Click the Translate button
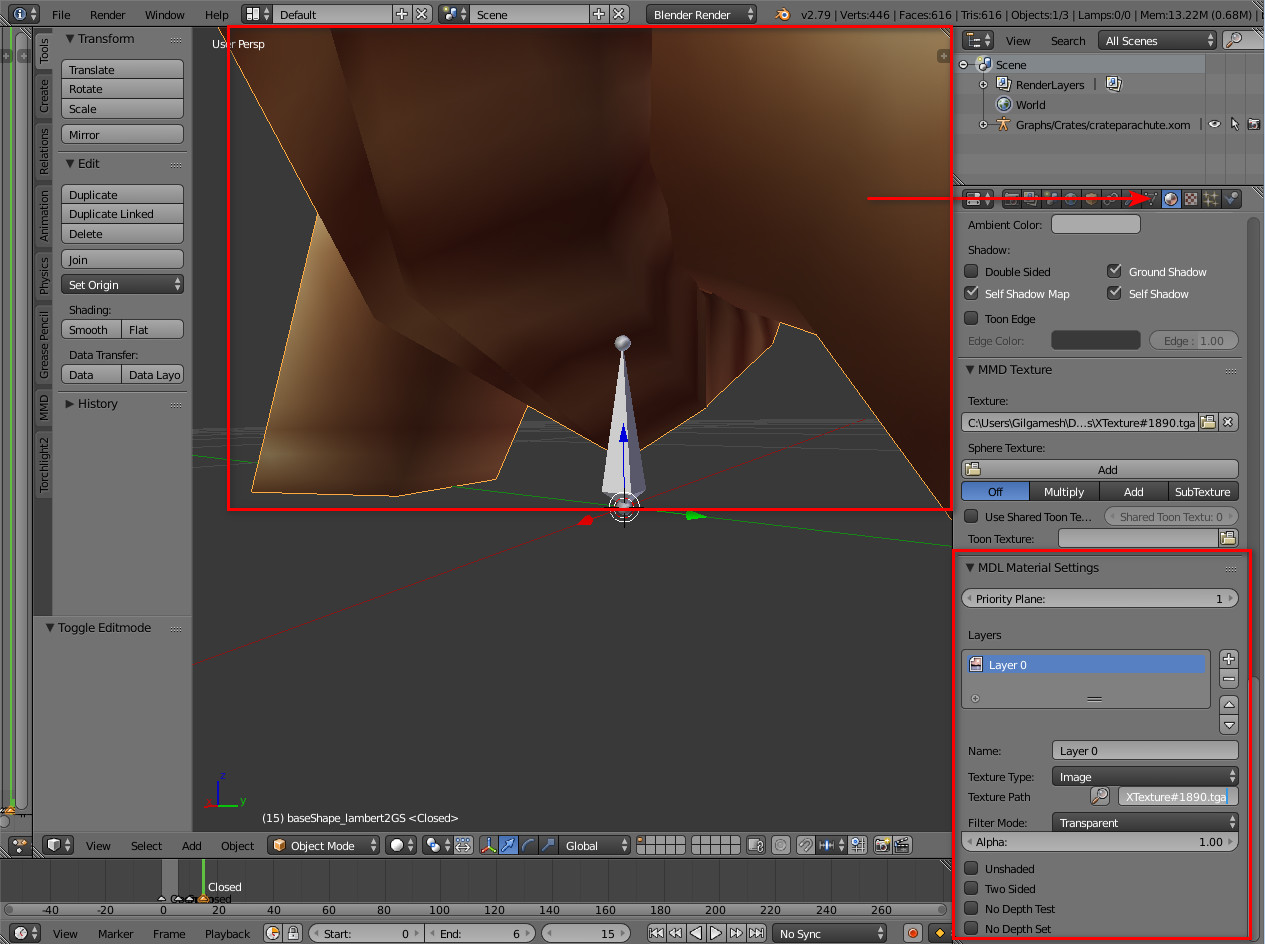This screenshot has width=1265, height=944. point(122,69)
